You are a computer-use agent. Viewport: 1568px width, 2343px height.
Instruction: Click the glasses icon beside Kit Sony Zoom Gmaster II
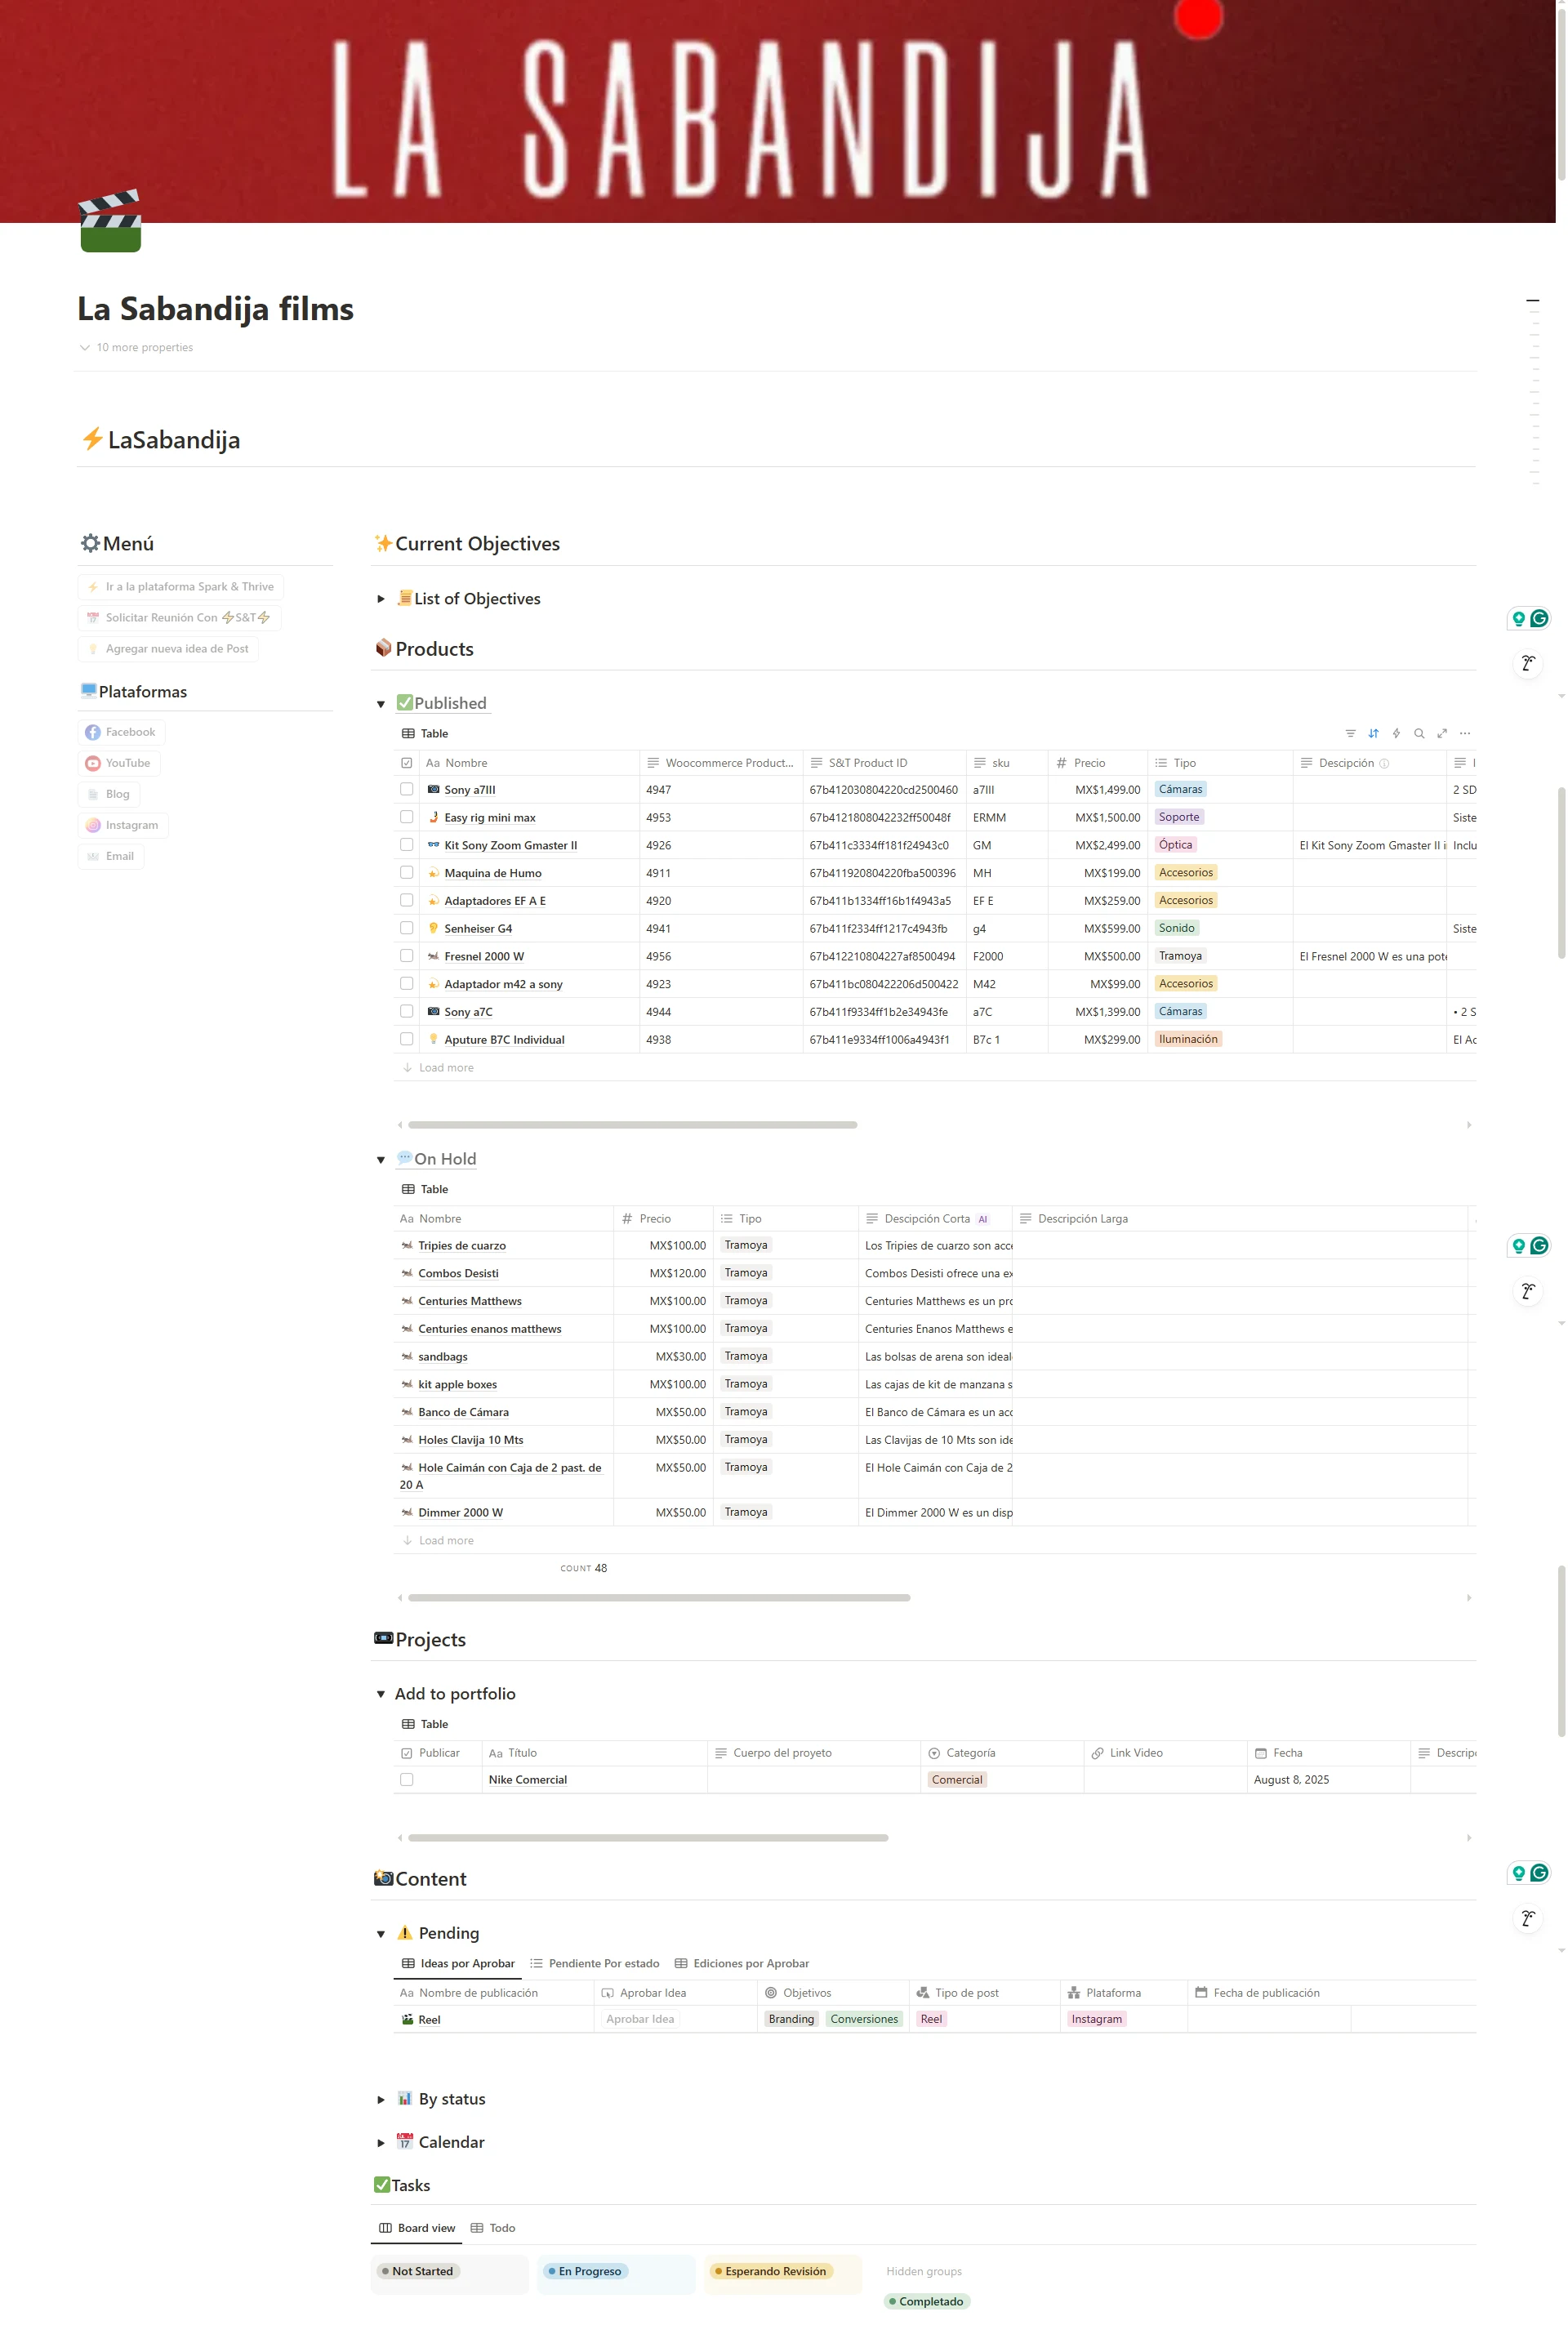[433, 845]
